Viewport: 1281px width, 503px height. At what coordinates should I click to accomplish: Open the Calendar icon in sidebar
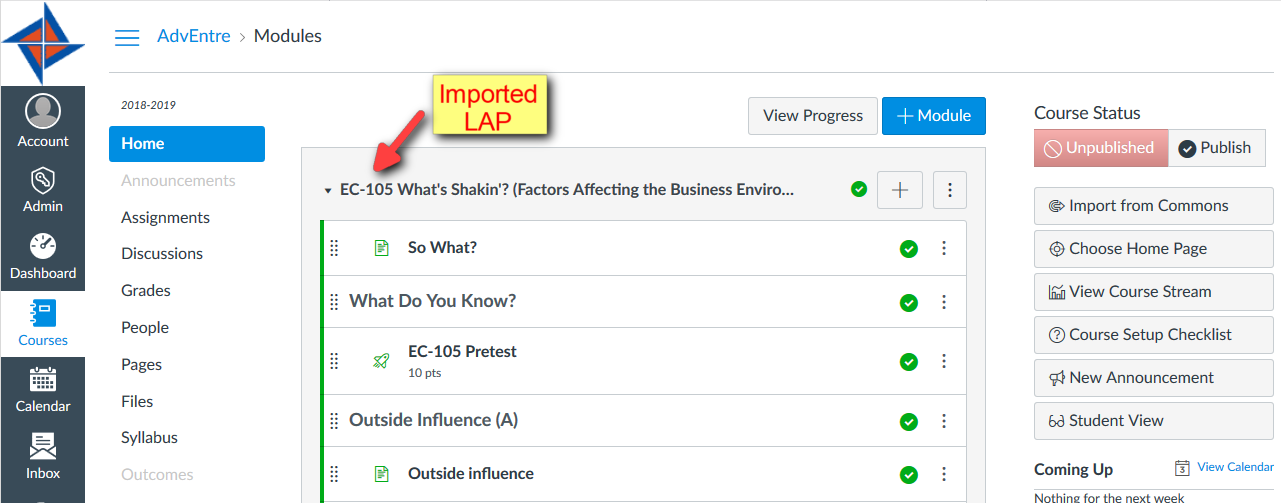42,380
